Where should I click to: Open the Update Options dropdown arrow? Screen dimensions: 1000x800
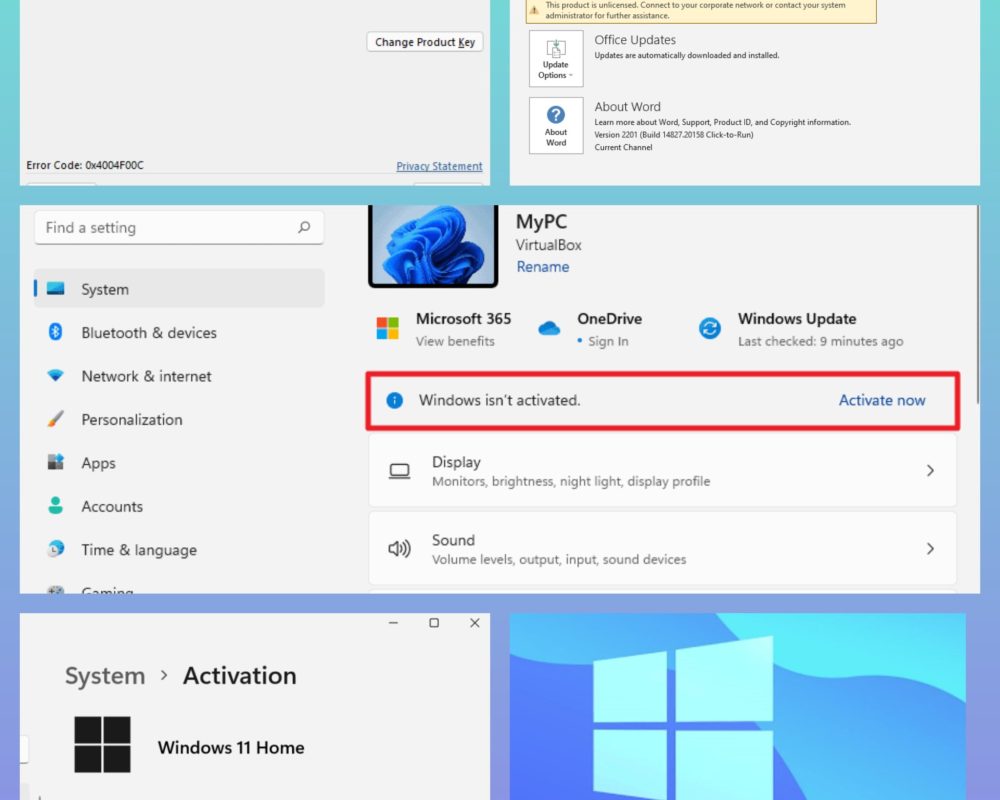pyautogui.click(x=570, y=75)
